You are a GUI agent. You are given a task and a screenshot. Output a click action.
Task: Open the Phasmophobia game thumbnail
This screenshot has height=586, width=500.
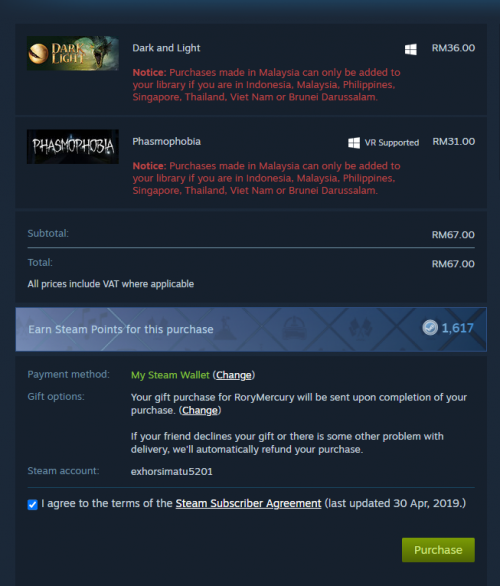point(73,146)
